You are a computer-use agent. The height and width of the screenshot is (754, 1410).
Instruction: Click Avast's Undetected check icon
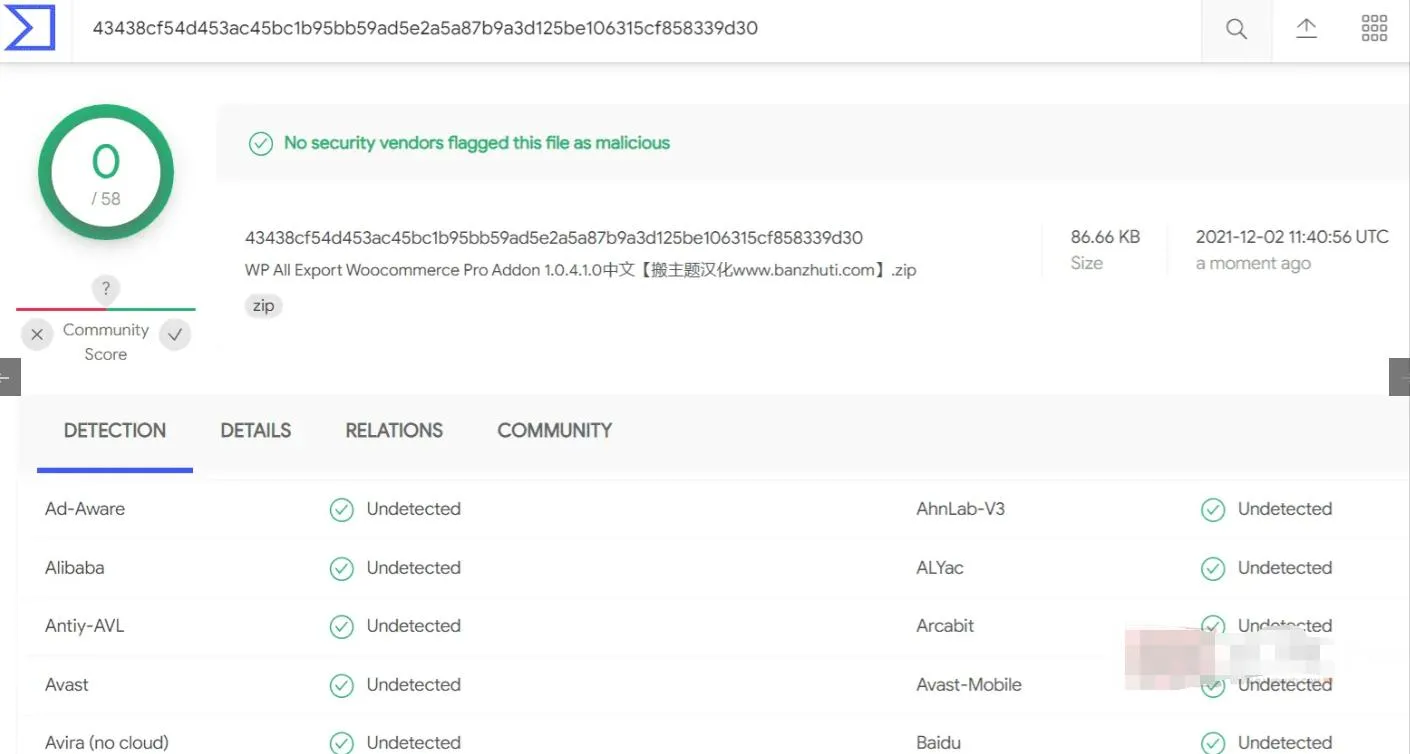coord(342,686)
